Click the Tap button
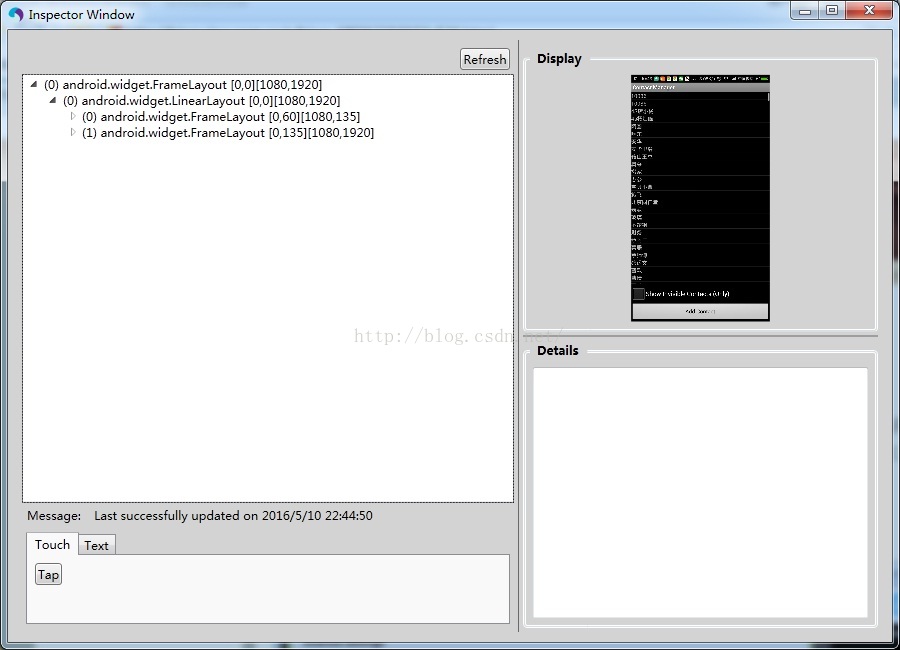Image resolution: width=900 pixels, height=650 pixels. tap(48, 574)
